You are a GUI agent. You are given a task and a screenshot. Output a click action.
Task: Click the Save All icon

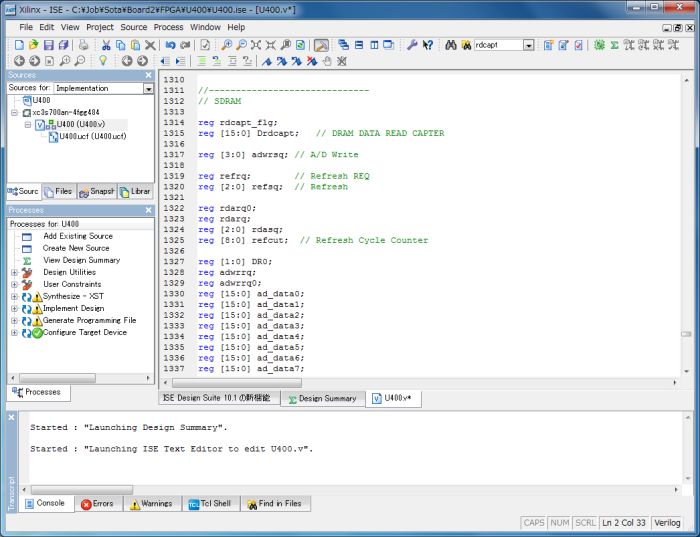64,45
